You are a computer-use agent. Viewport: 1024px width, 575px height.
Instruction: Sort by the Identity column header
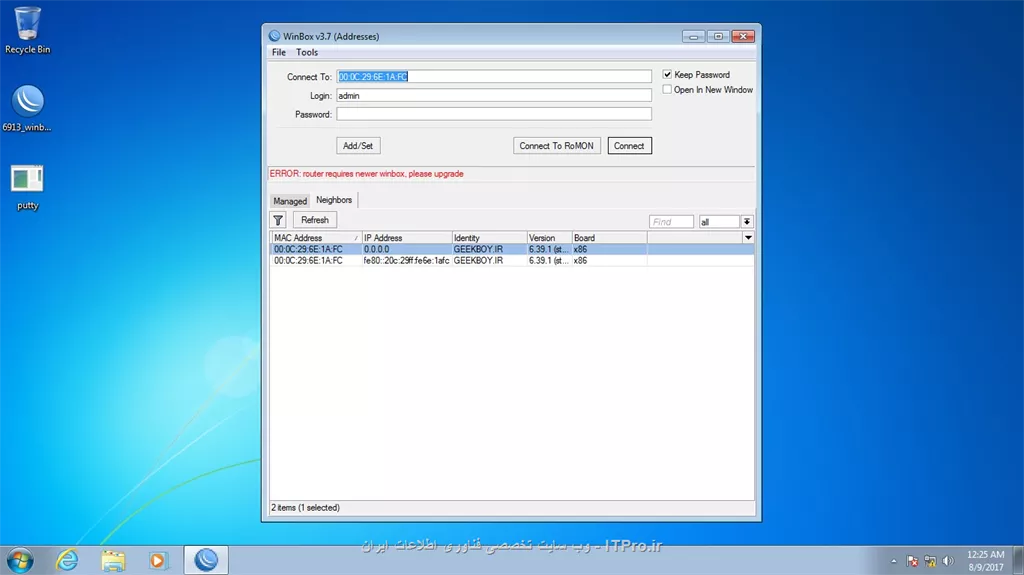490,238
